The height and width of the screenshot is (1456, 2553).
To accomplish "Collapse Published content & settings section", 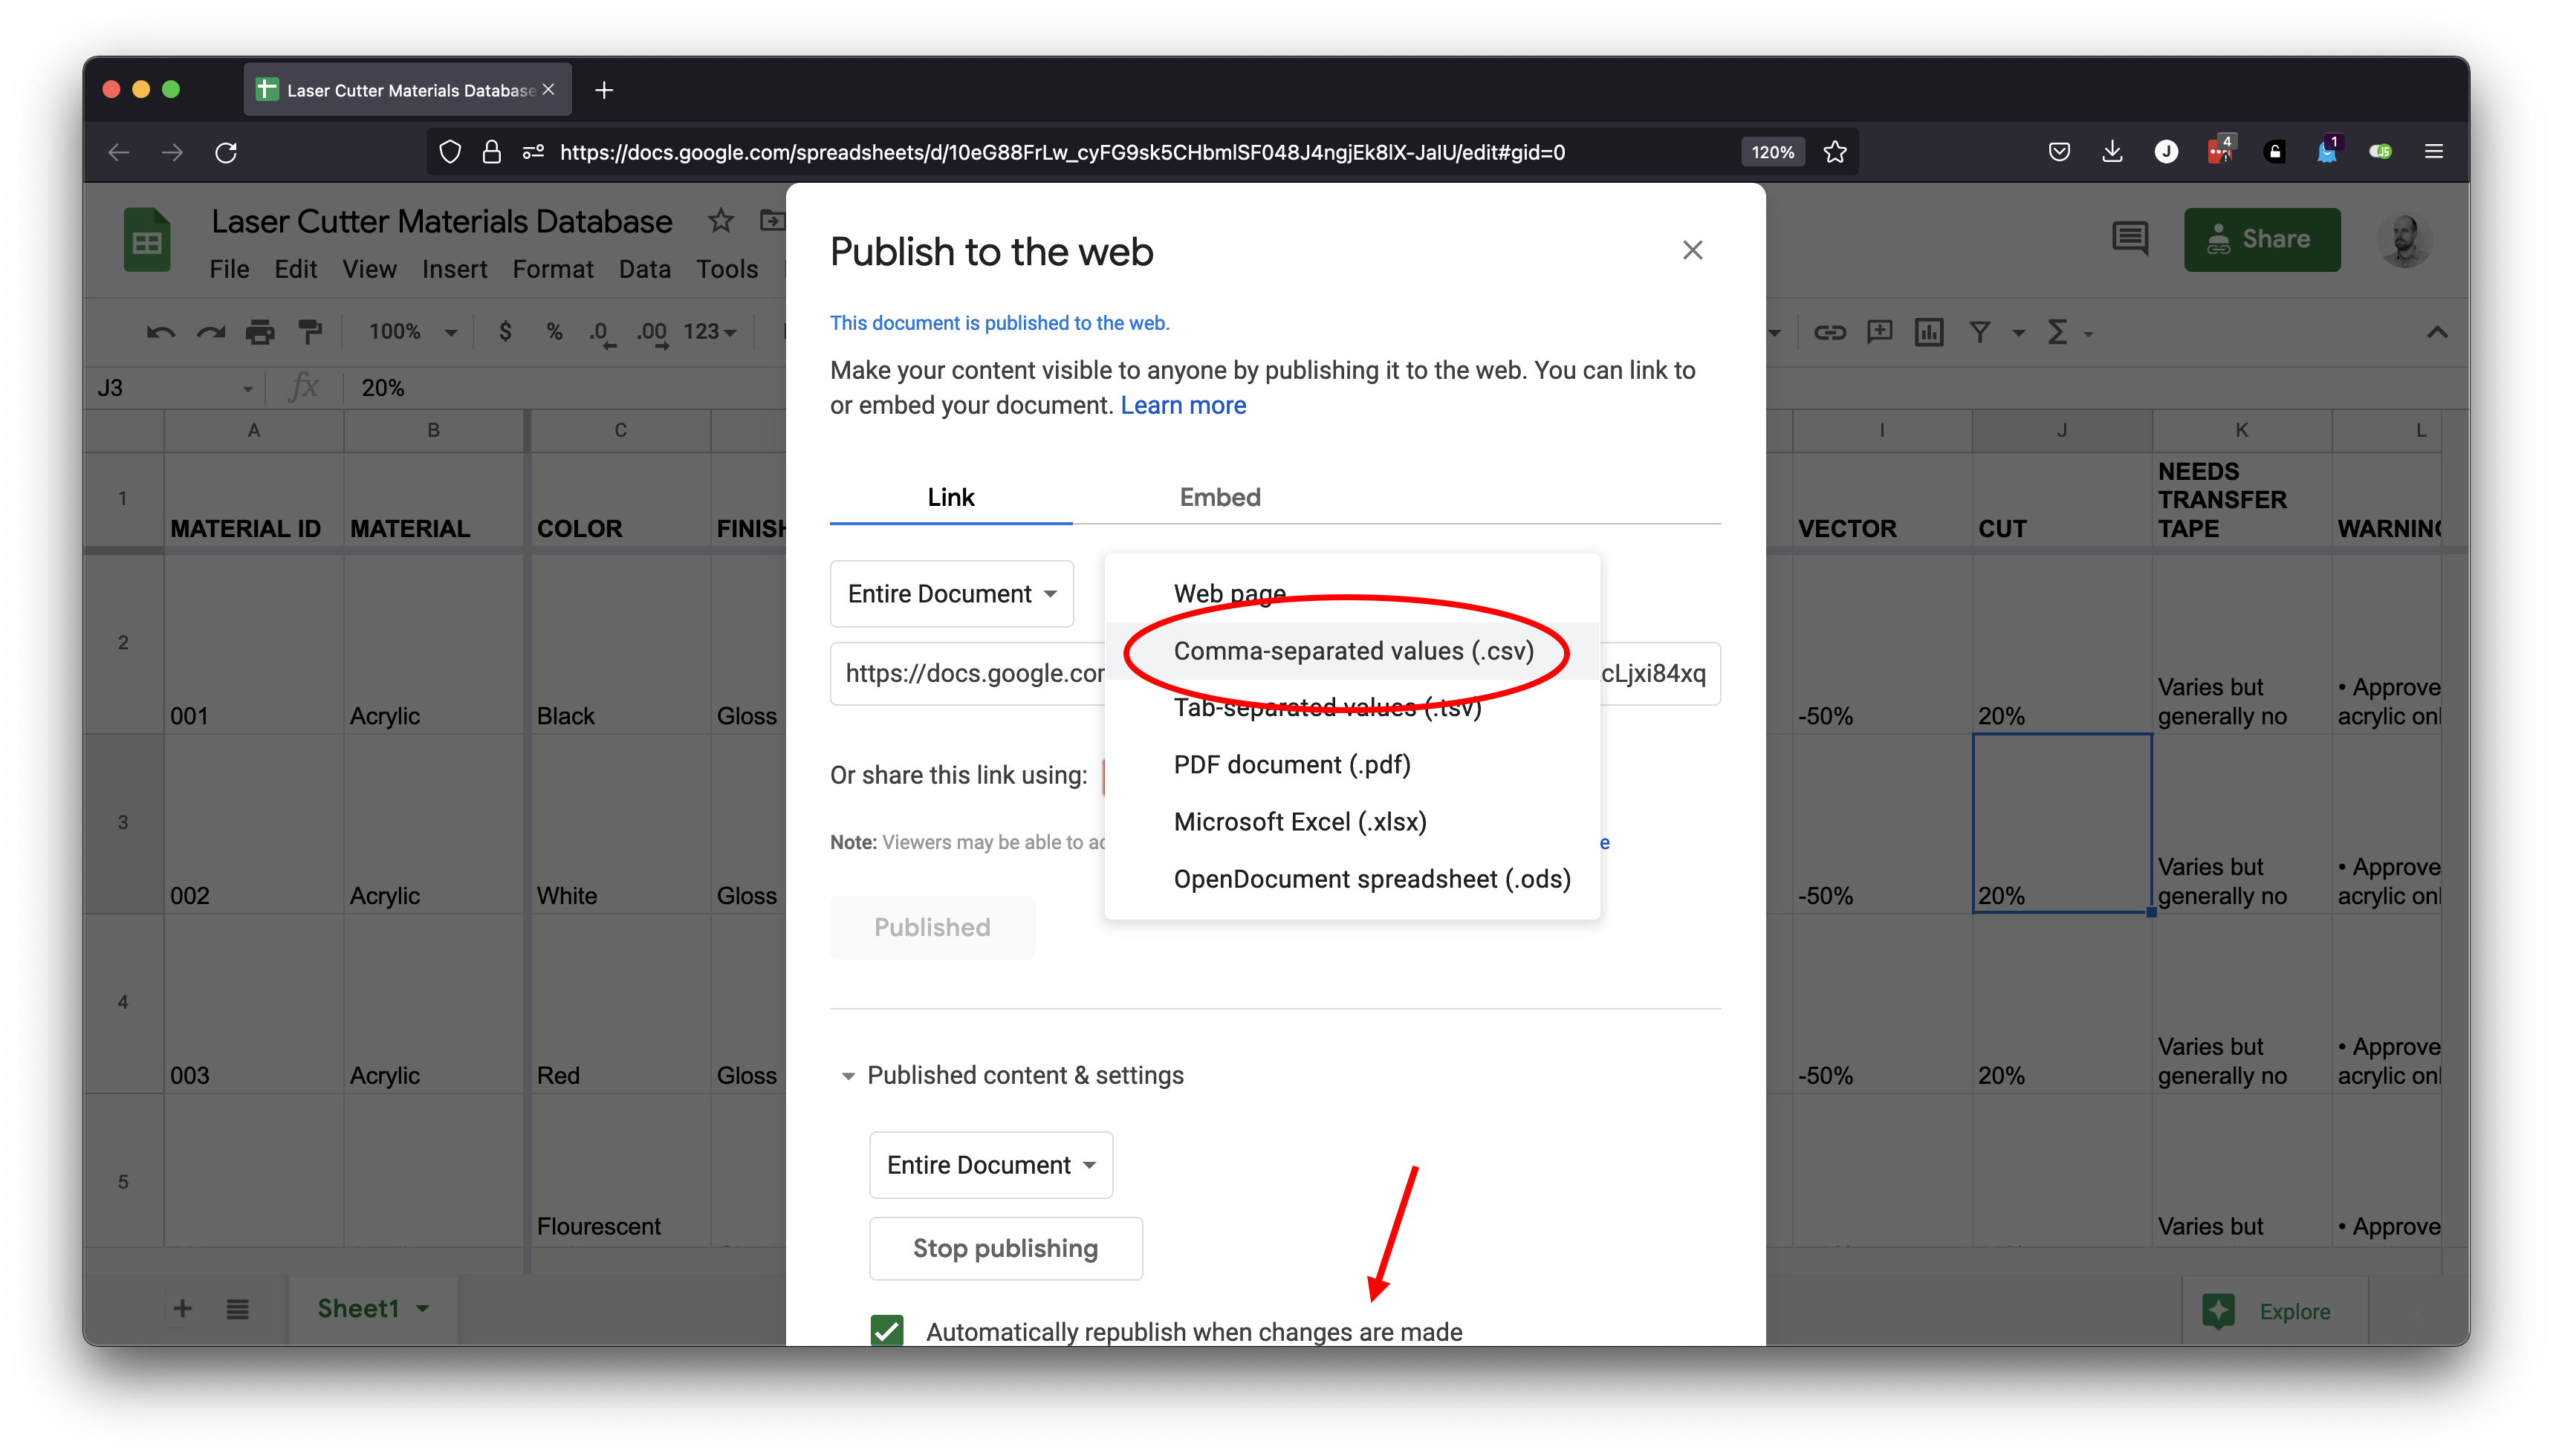I will coord(848,1076).
